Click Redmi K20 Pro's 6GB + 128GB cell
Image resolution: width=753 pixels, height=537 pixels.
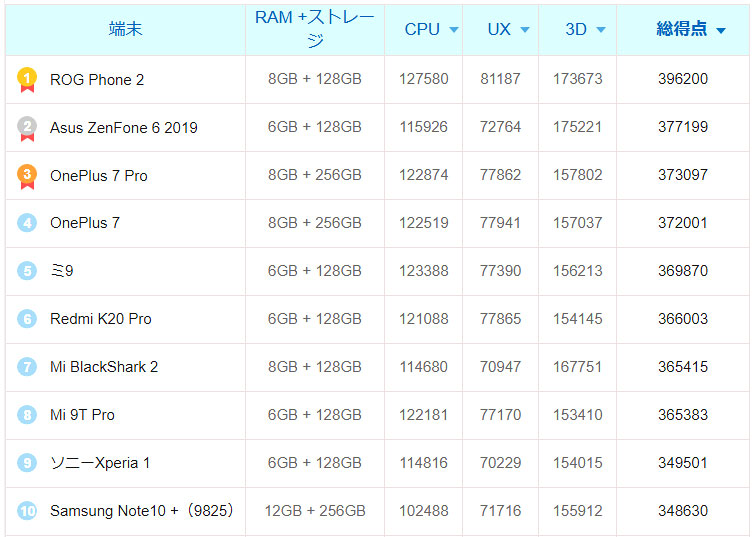[x=315, y=319]
